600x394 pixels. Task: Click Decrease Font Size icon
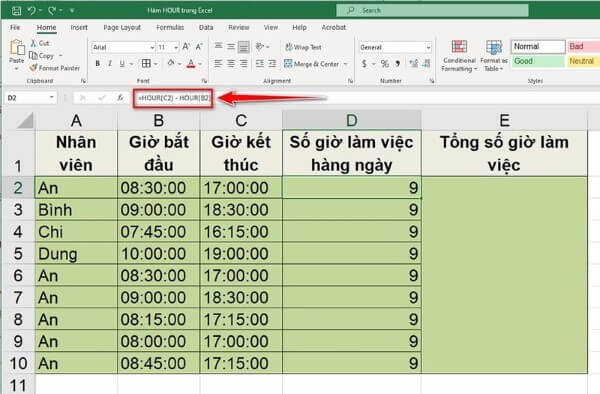[x=199, y=47]
